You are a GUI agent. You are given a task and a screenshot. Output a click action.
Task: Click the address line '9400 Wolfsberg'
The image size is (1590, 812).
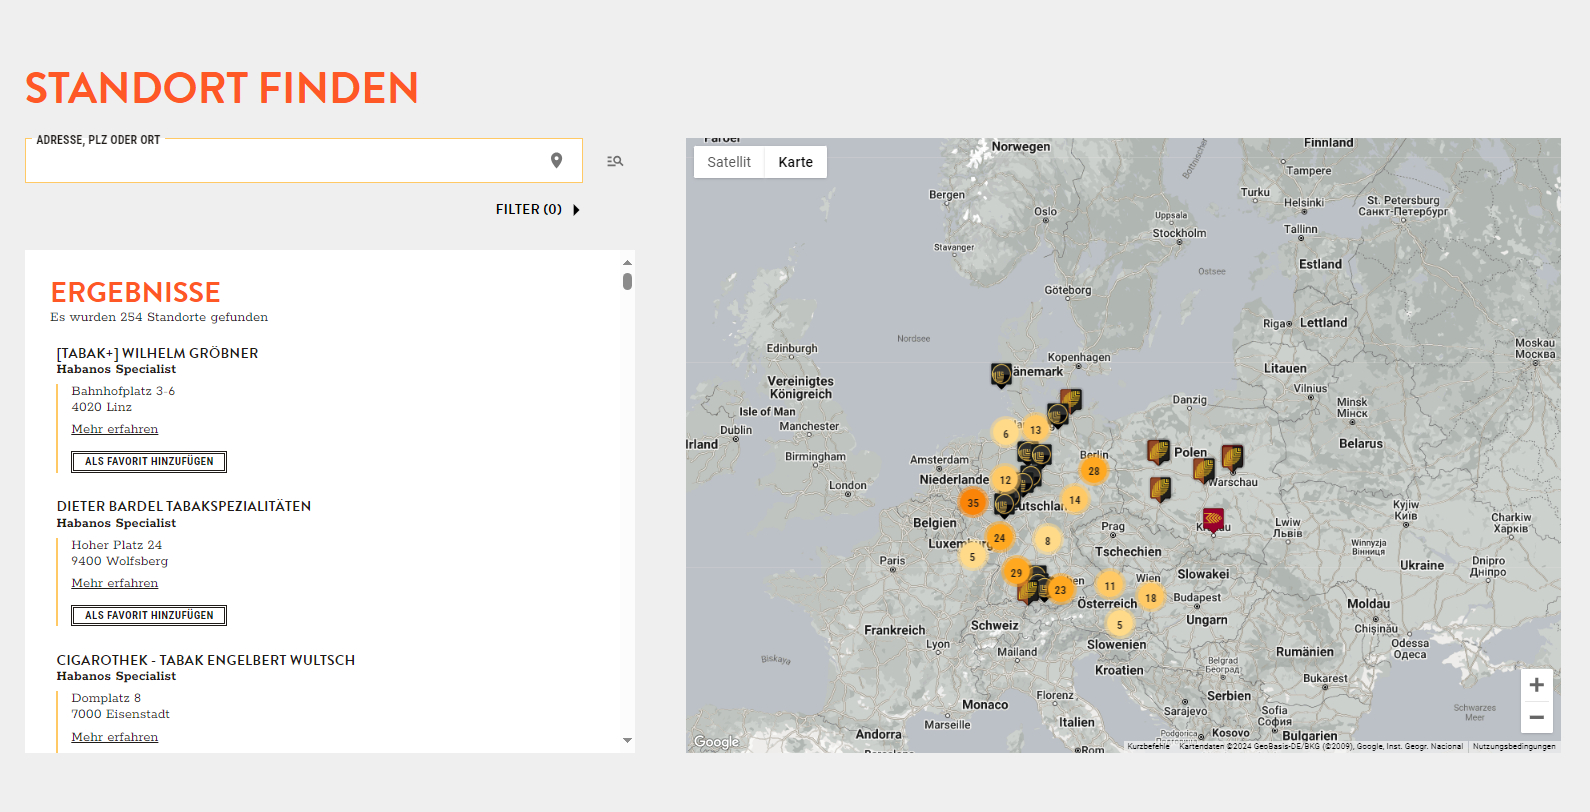(120, 561)
